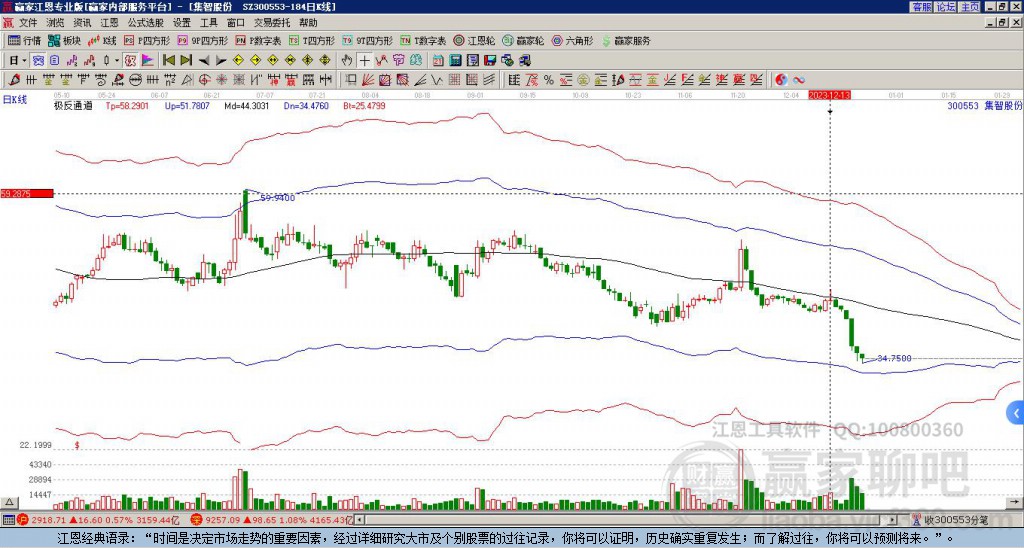The height and width of the screenshot is (548, 1024).
Task: Click the 客服 customer service button
Action: point(921,7)
